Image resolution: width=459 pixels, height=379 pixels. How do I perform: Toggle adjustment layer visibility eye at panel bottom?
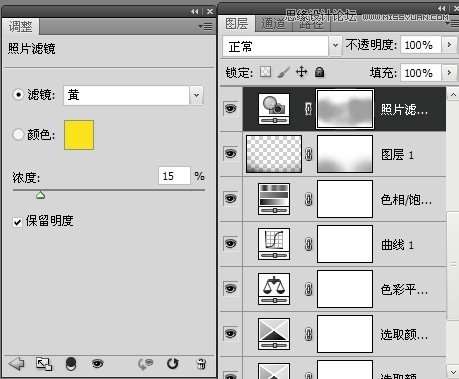pos(97,363)
